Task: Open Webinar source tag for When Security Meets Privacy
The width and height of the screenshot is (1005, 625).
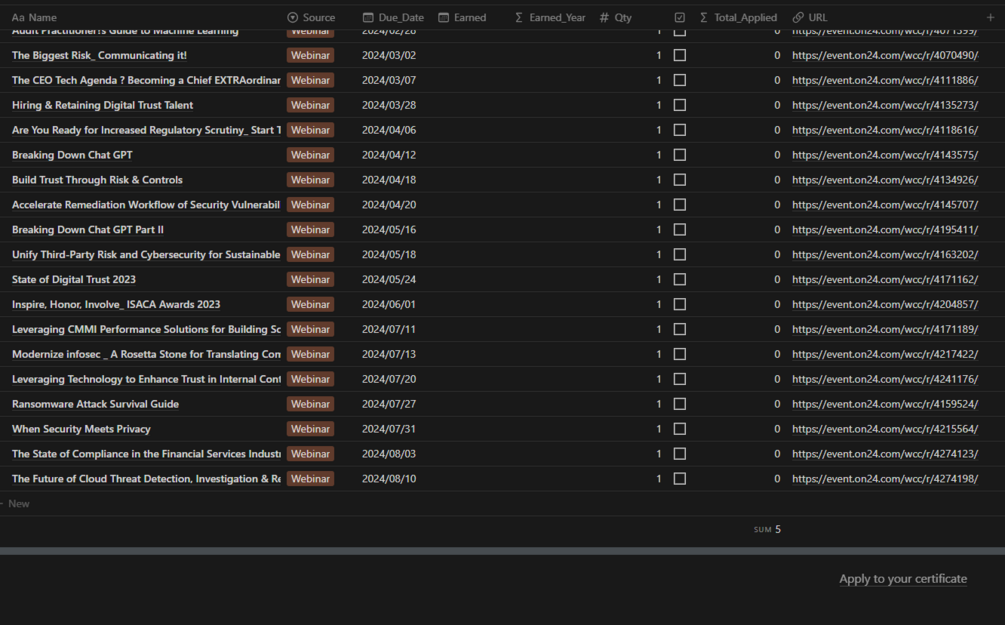Action: click(310, 429)
